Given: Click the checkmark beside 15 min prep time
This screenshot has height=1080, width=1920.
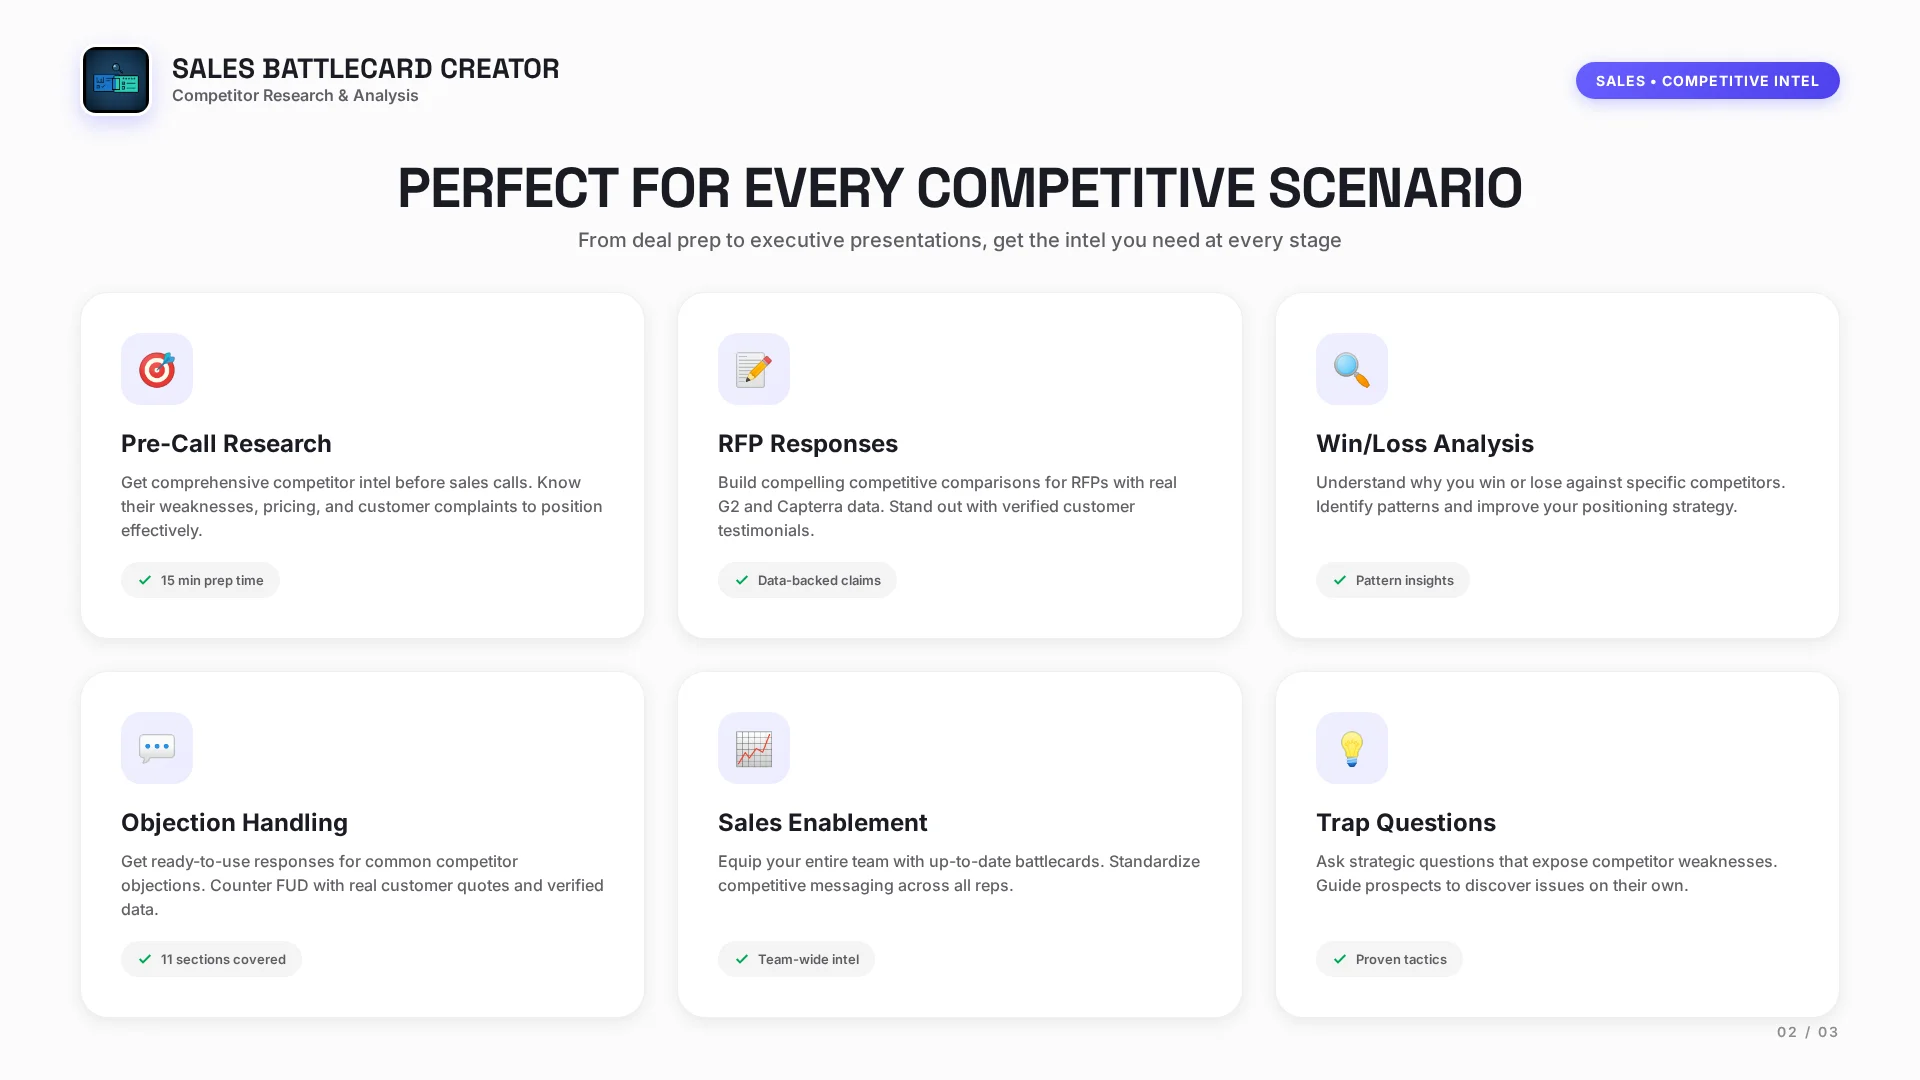Looking at the screenshot, I should click(145, 580).
